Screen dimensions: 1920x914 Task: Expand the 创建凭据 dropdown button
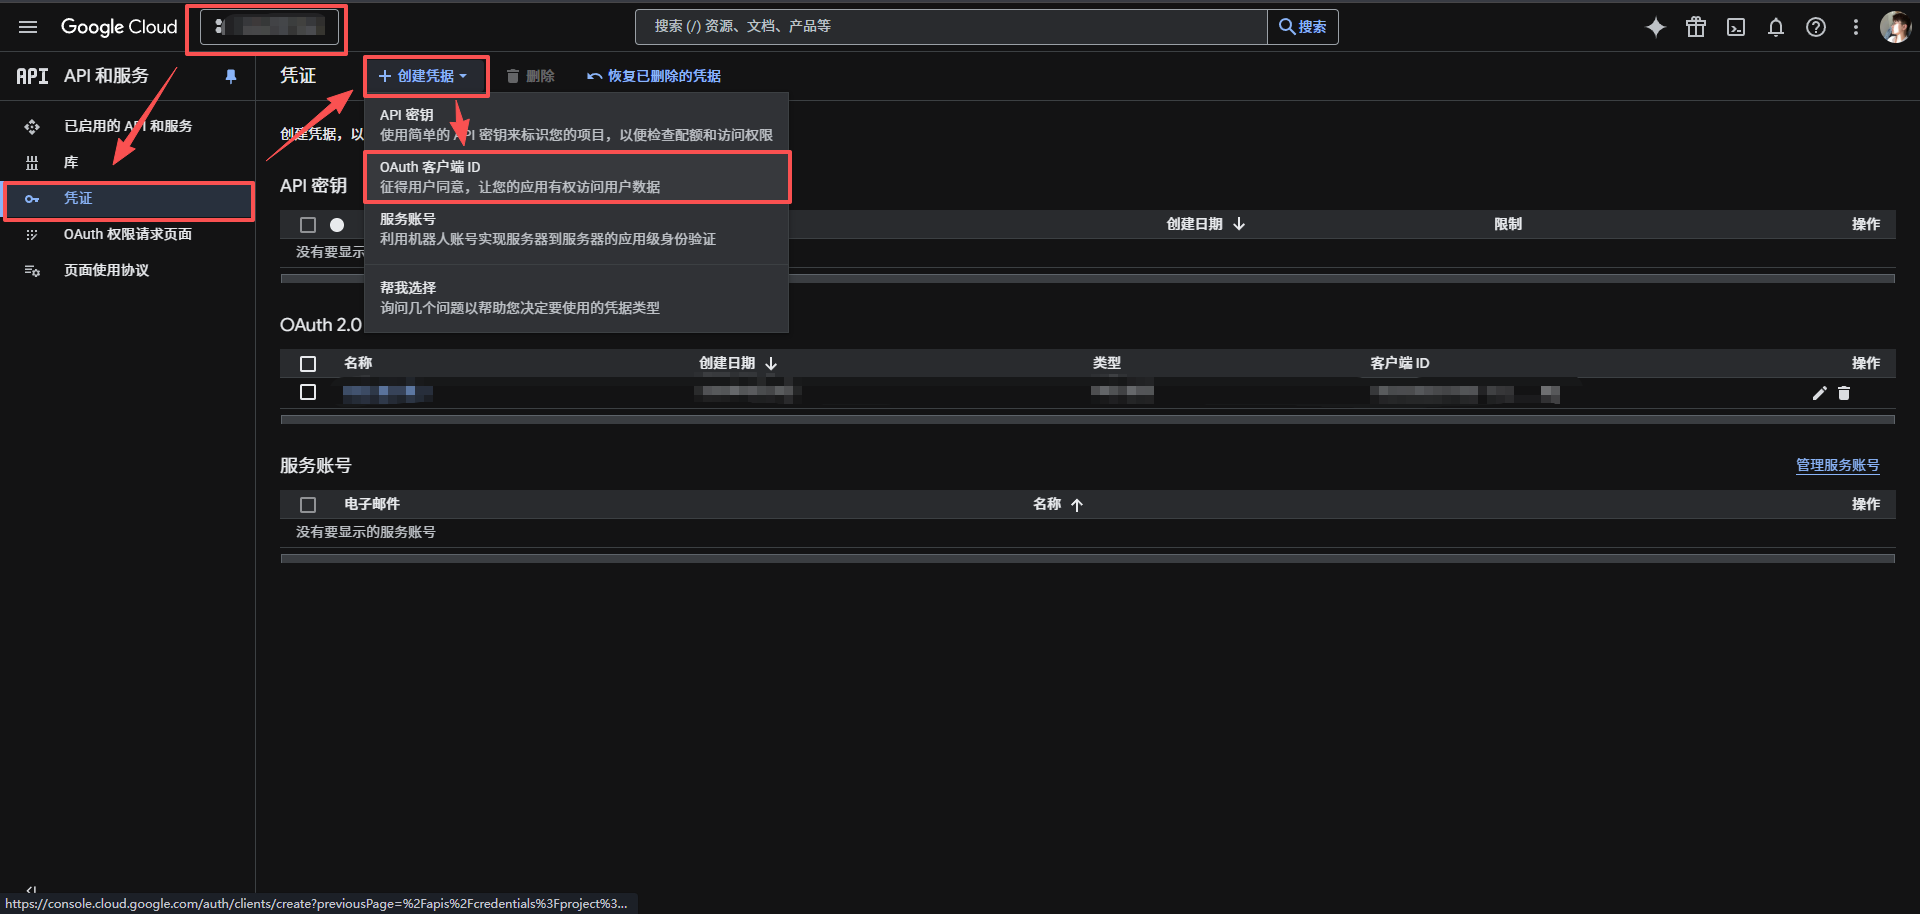click(x=424, y=76)
